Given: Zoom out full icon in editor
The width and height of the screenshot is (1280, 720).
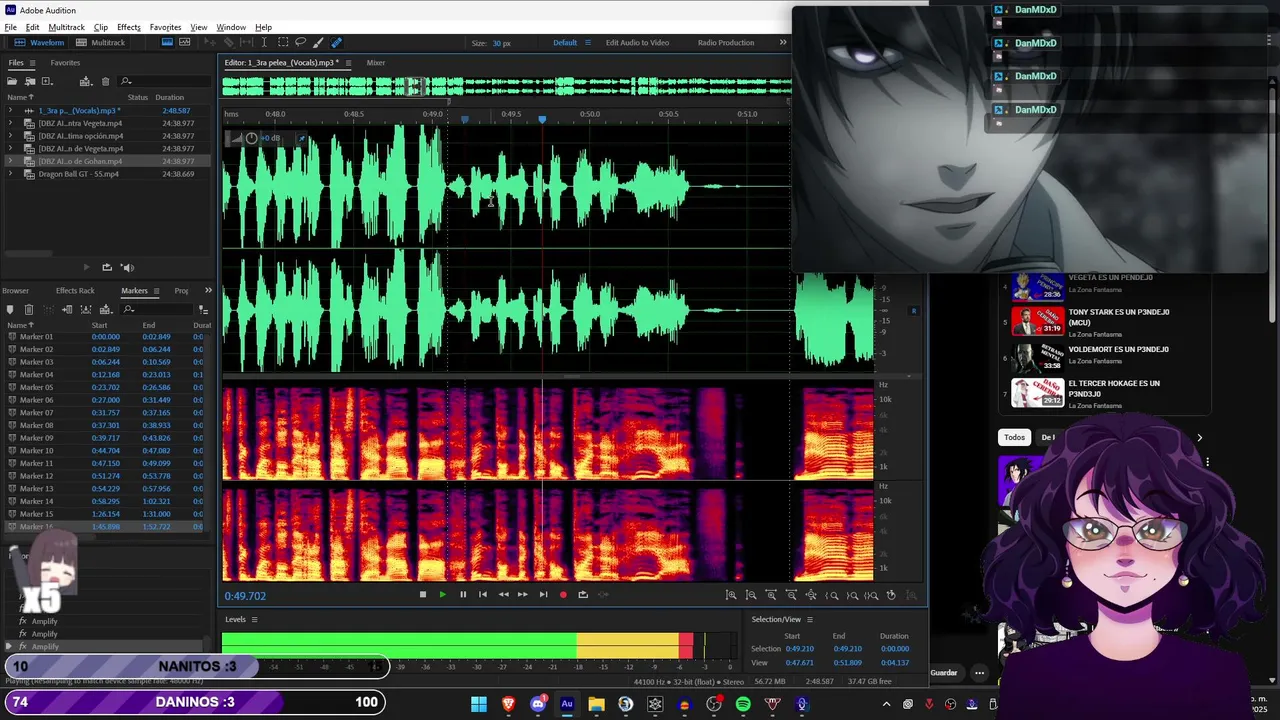Looking at the screenshot, I should (811, 595).
